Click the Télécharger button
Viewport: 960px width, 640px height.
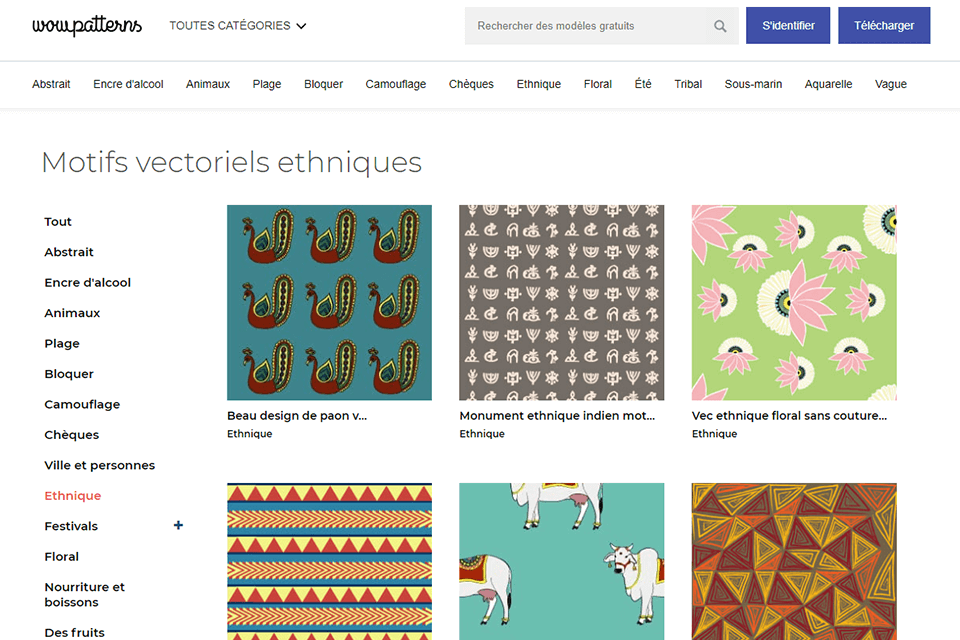884,26
